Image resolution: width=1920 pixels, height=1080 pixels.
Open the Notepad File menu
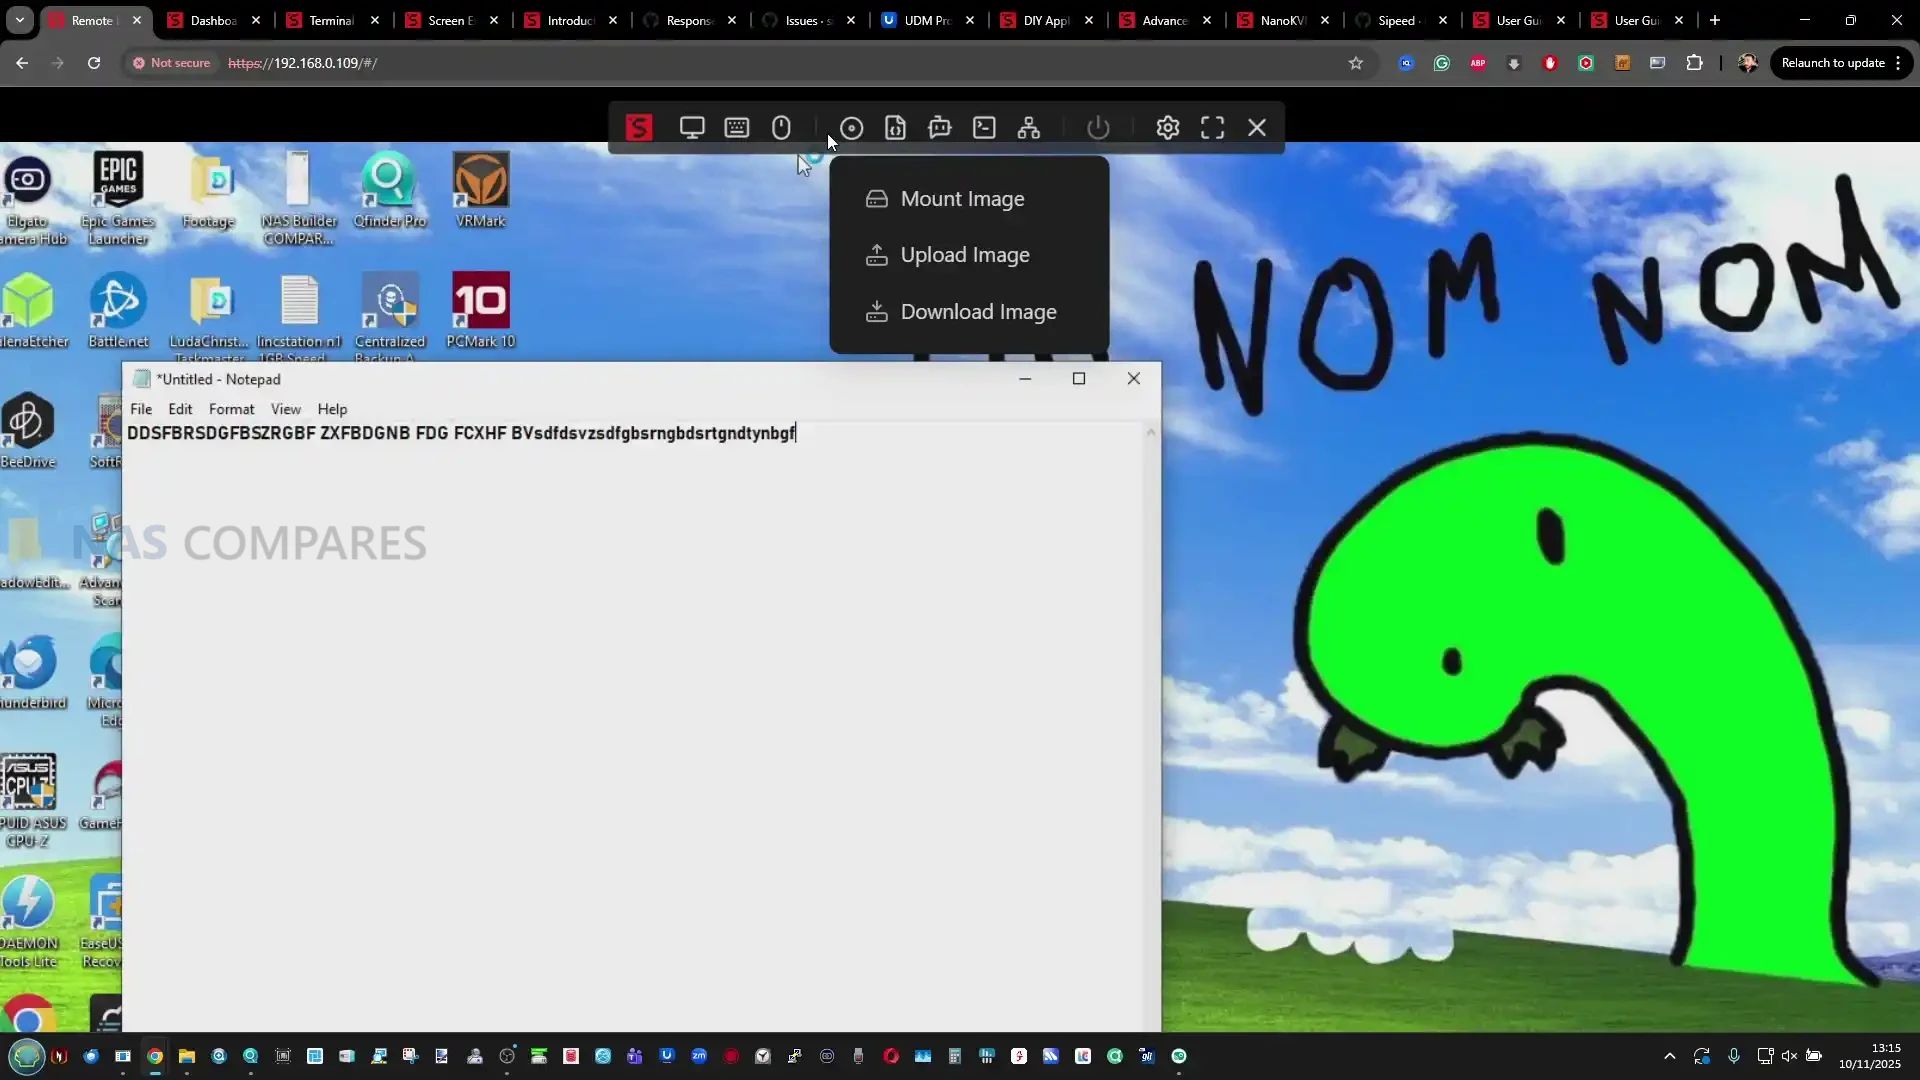coord(141,409)
